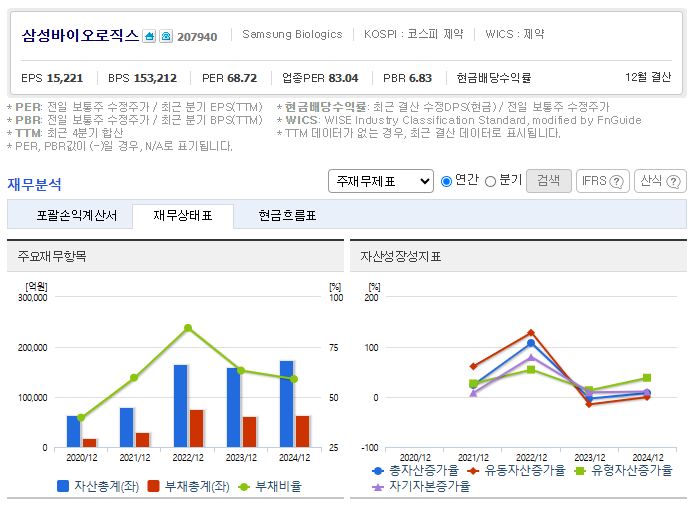Image resolution: width=696 pixels, height=507 pixels.
Task: Click the 2022/12 red 부채총계 bar
Action: [196, 428]
